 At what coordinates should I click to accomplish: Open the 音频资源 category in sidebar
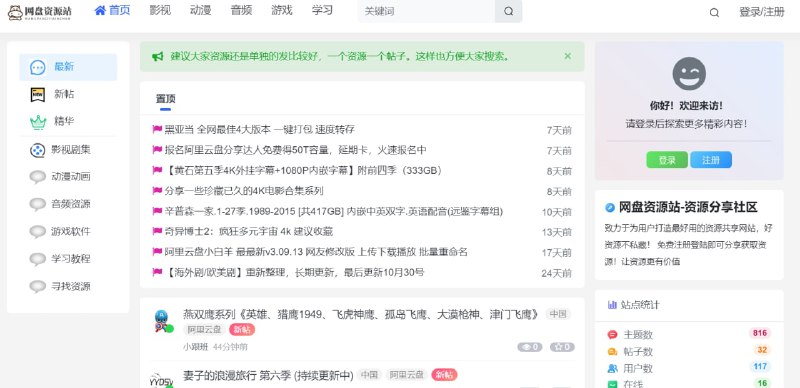click(68, 204)
